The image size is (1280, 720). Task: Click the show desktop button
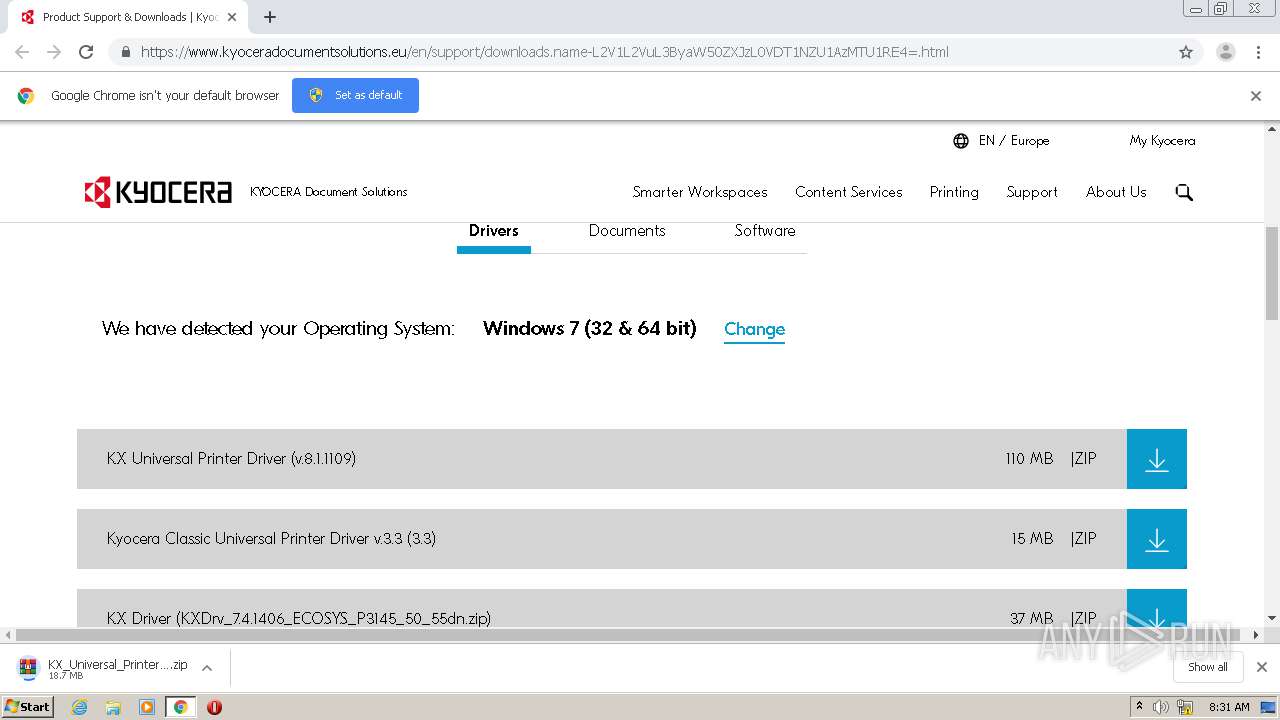[1268, 707]
